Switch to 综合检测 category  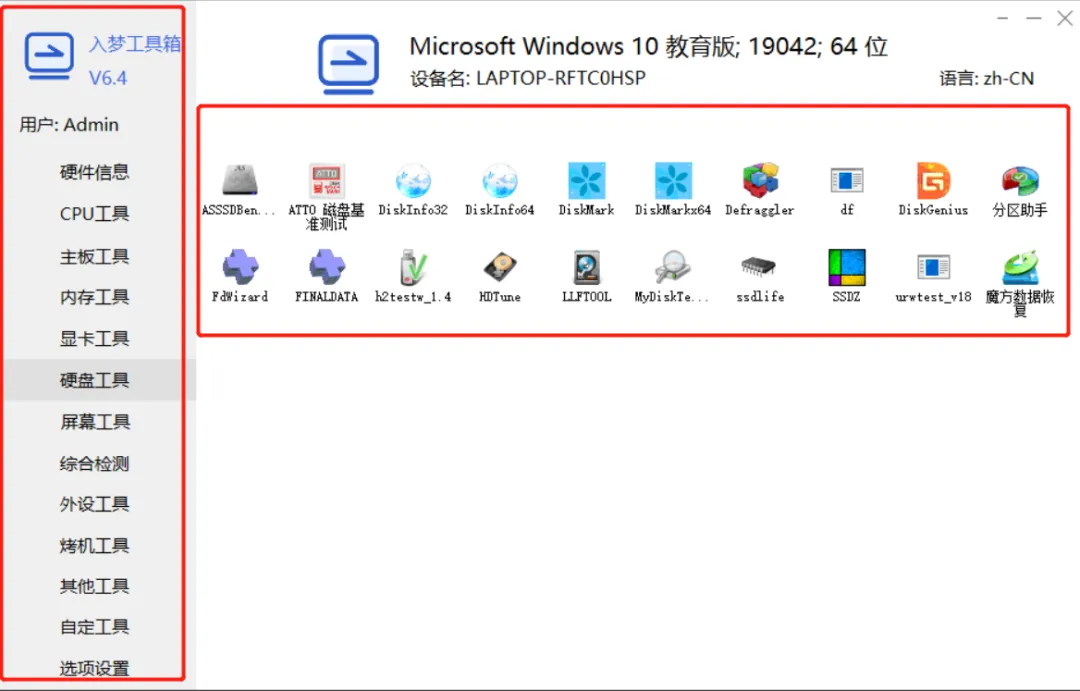(94, 464)
